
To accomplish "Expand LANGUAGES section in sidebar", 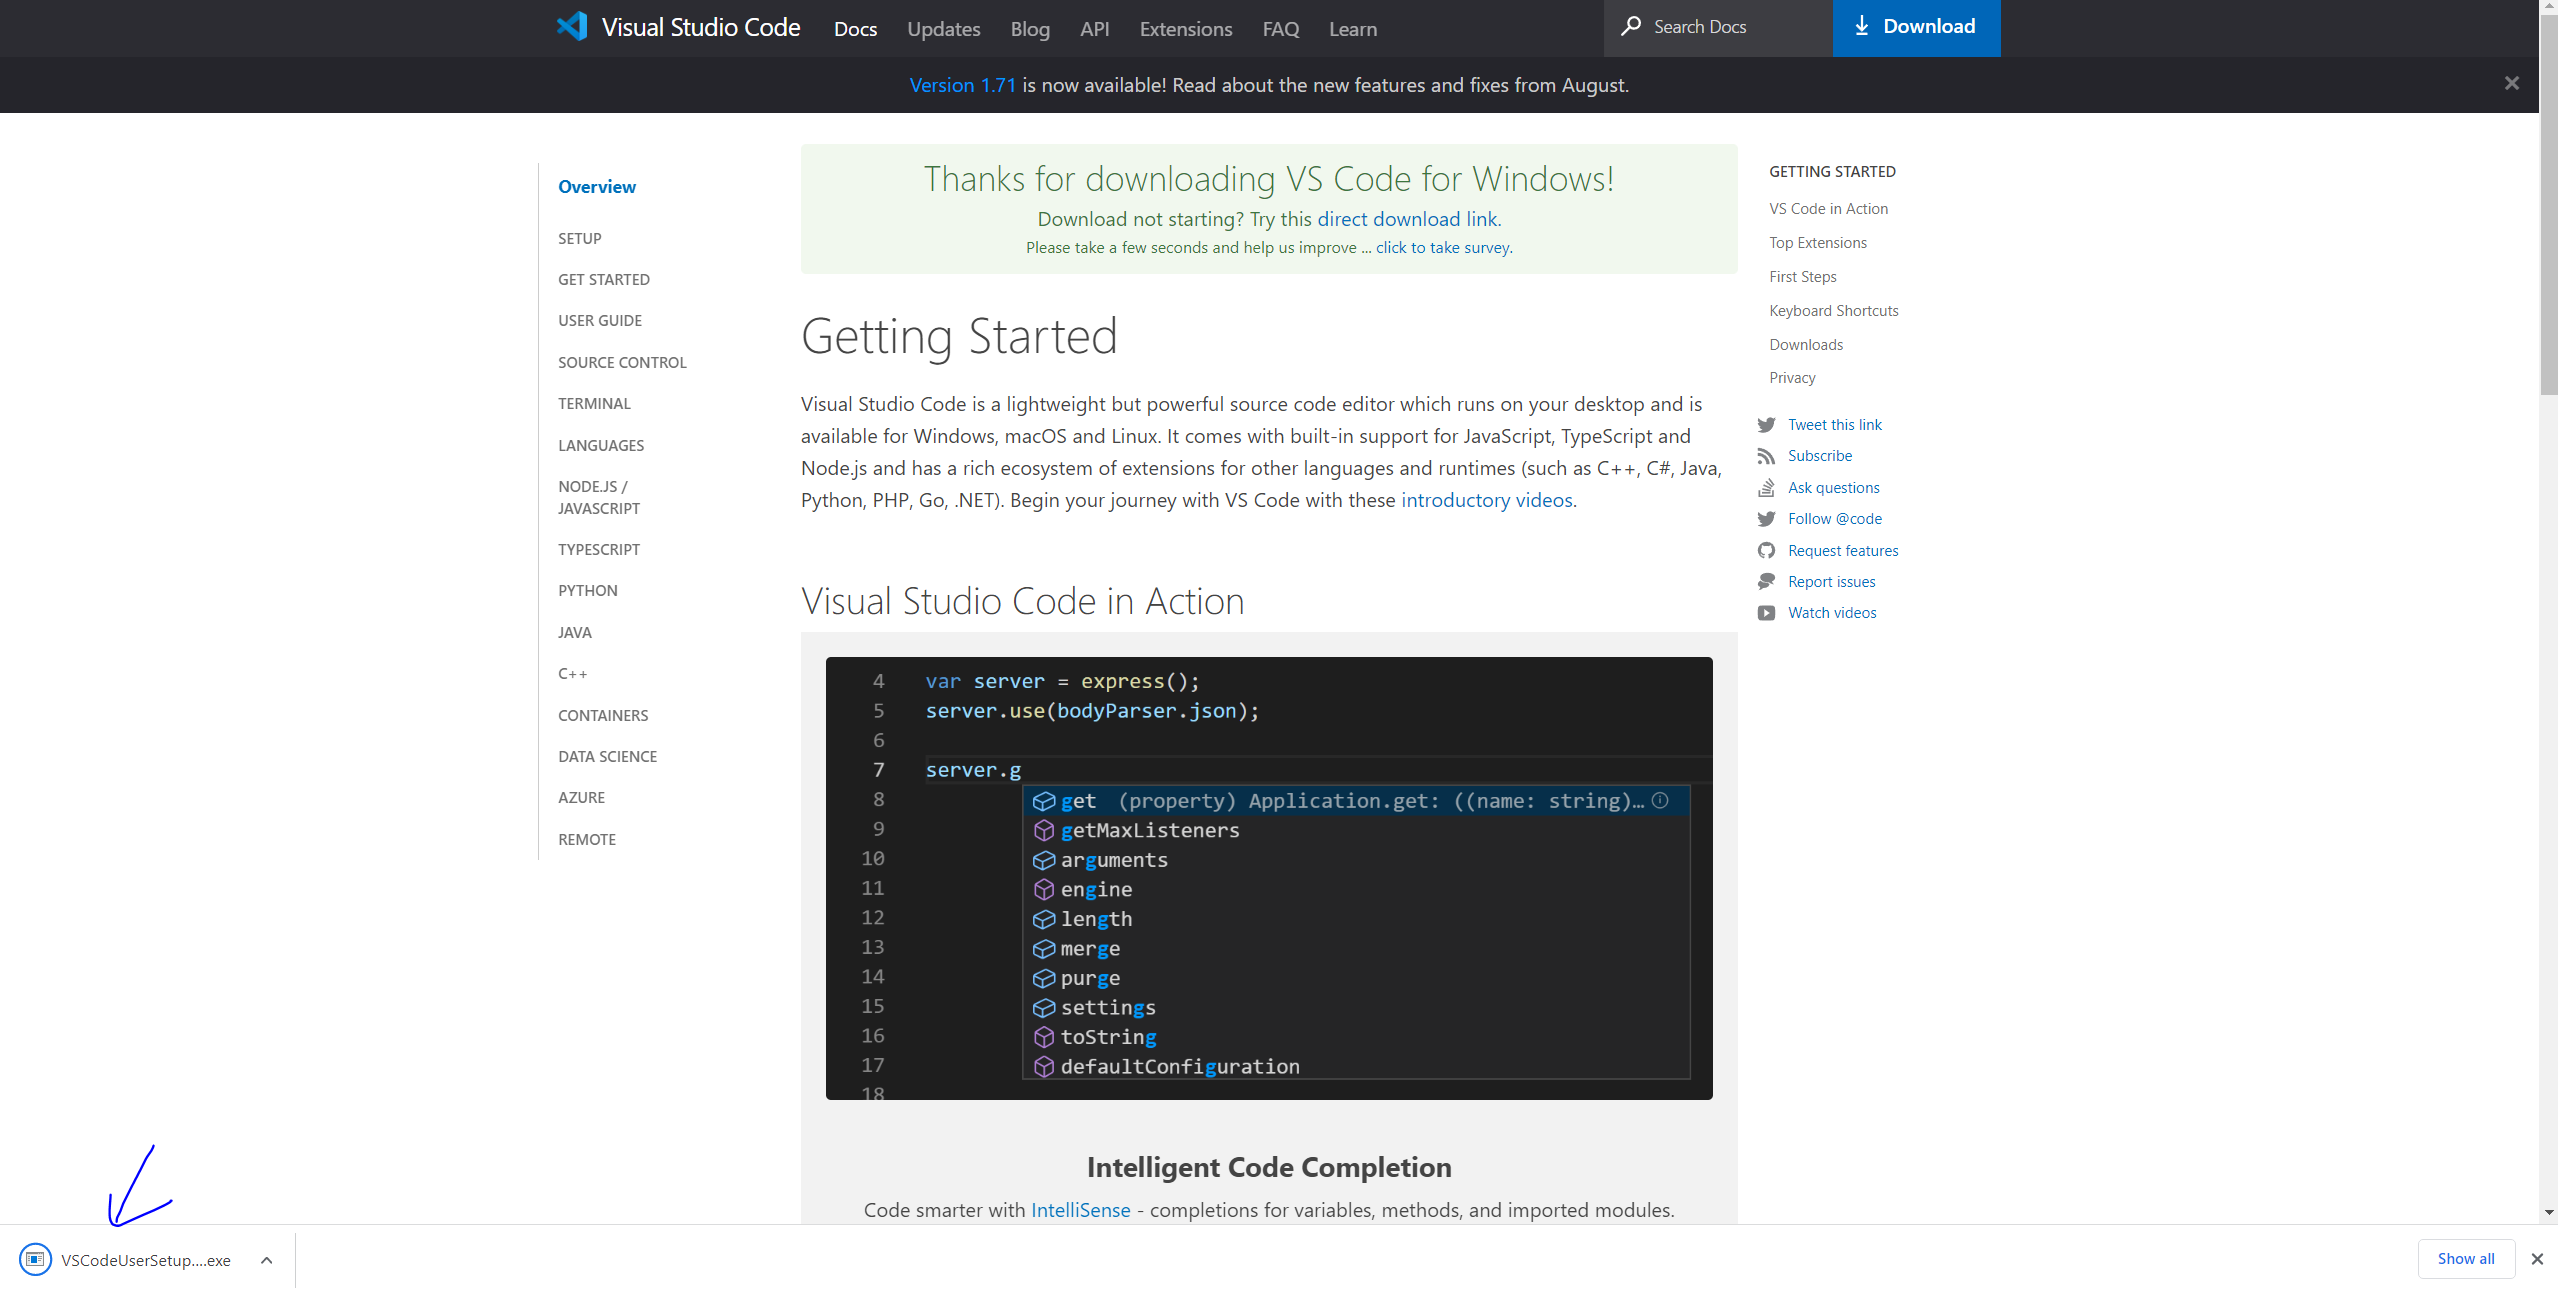I will pos(600,445).
